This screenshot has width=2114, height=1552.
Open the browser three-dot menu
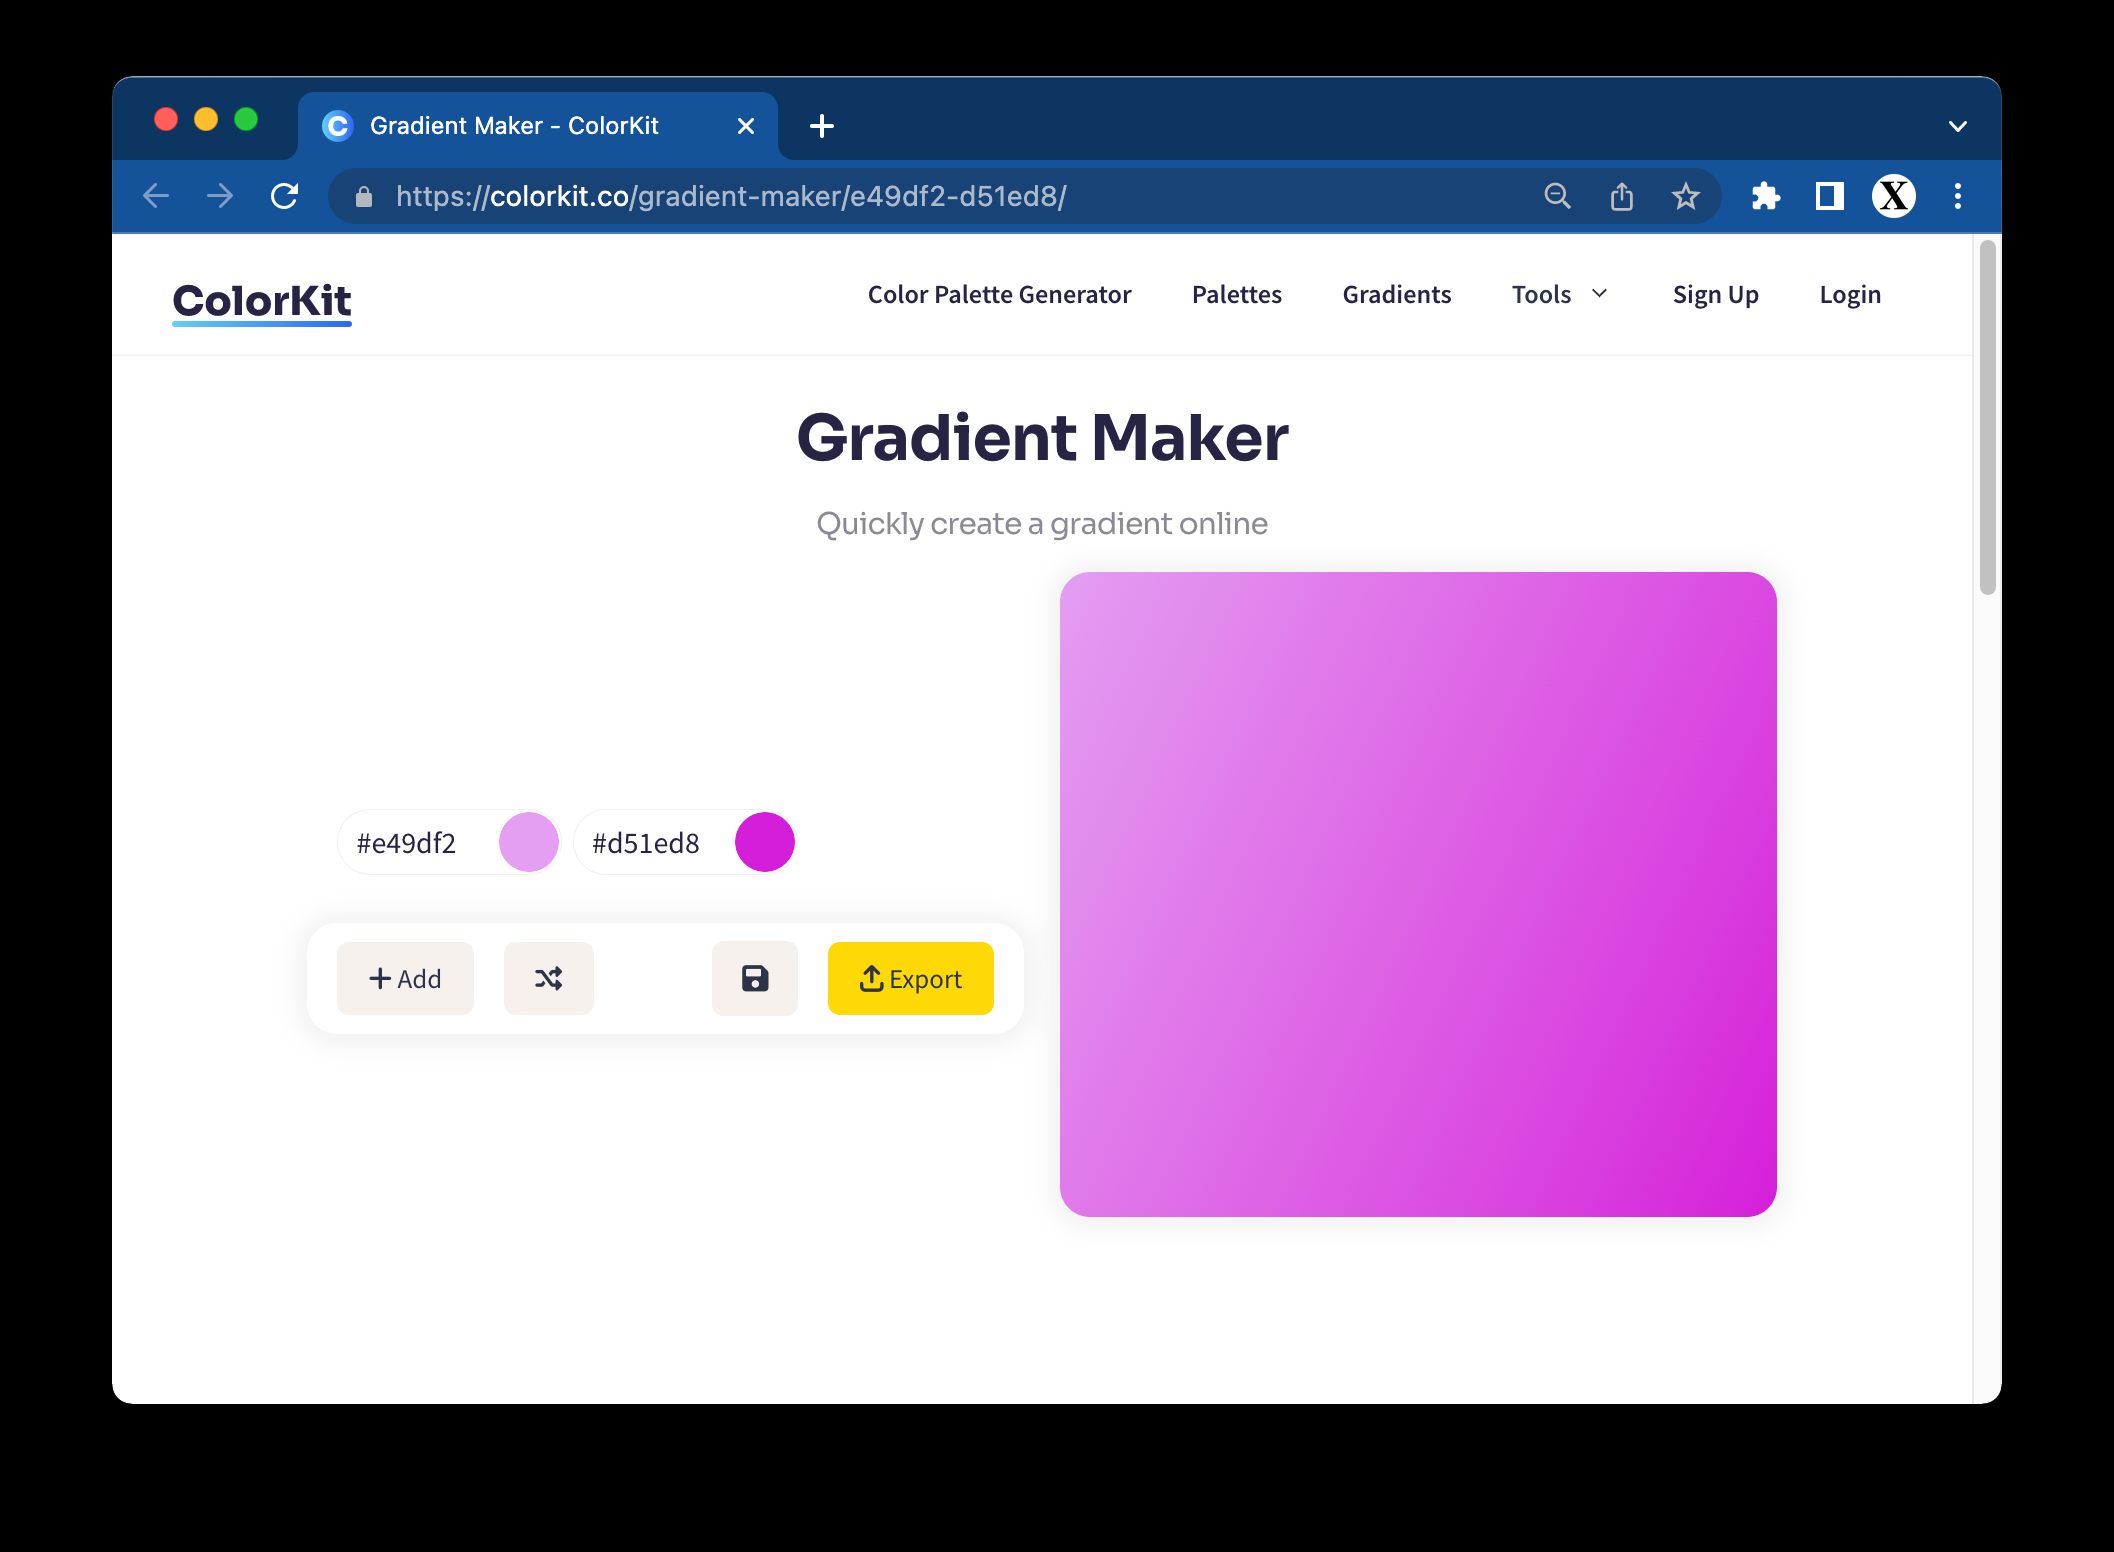coord(1958,196)
